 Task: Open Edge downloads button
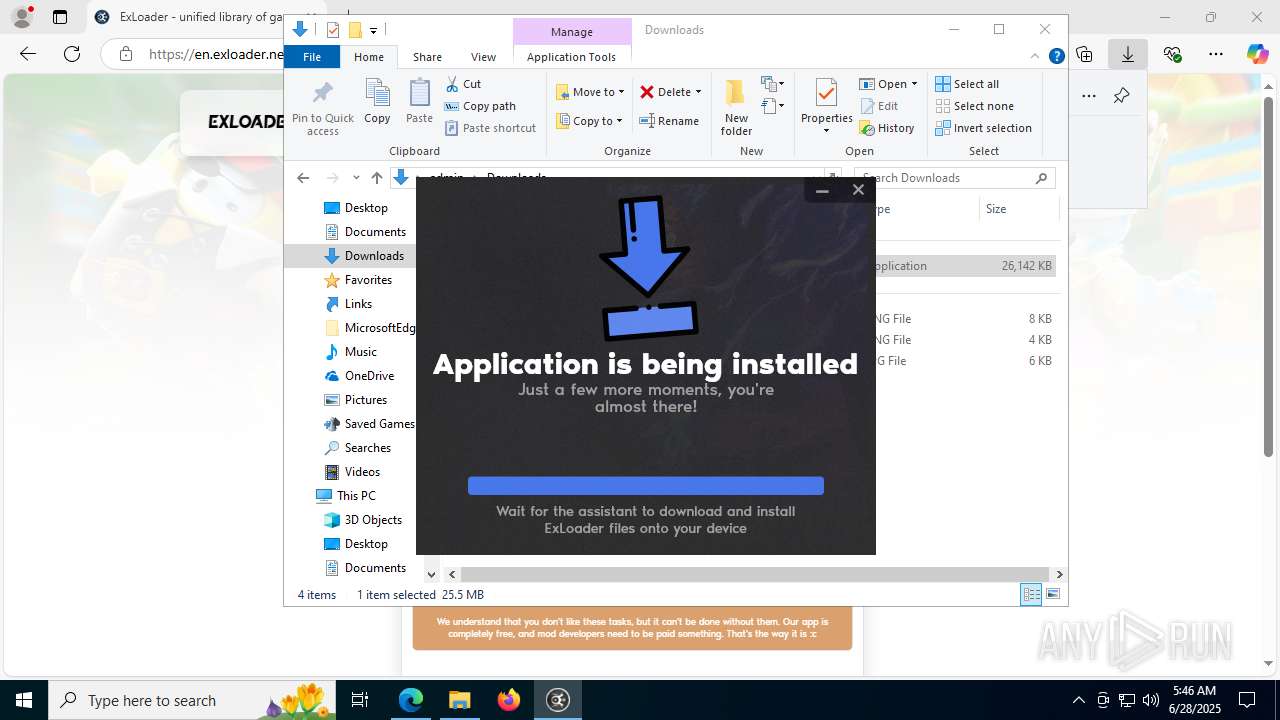pyautogui.click(x=1128, y=54)
